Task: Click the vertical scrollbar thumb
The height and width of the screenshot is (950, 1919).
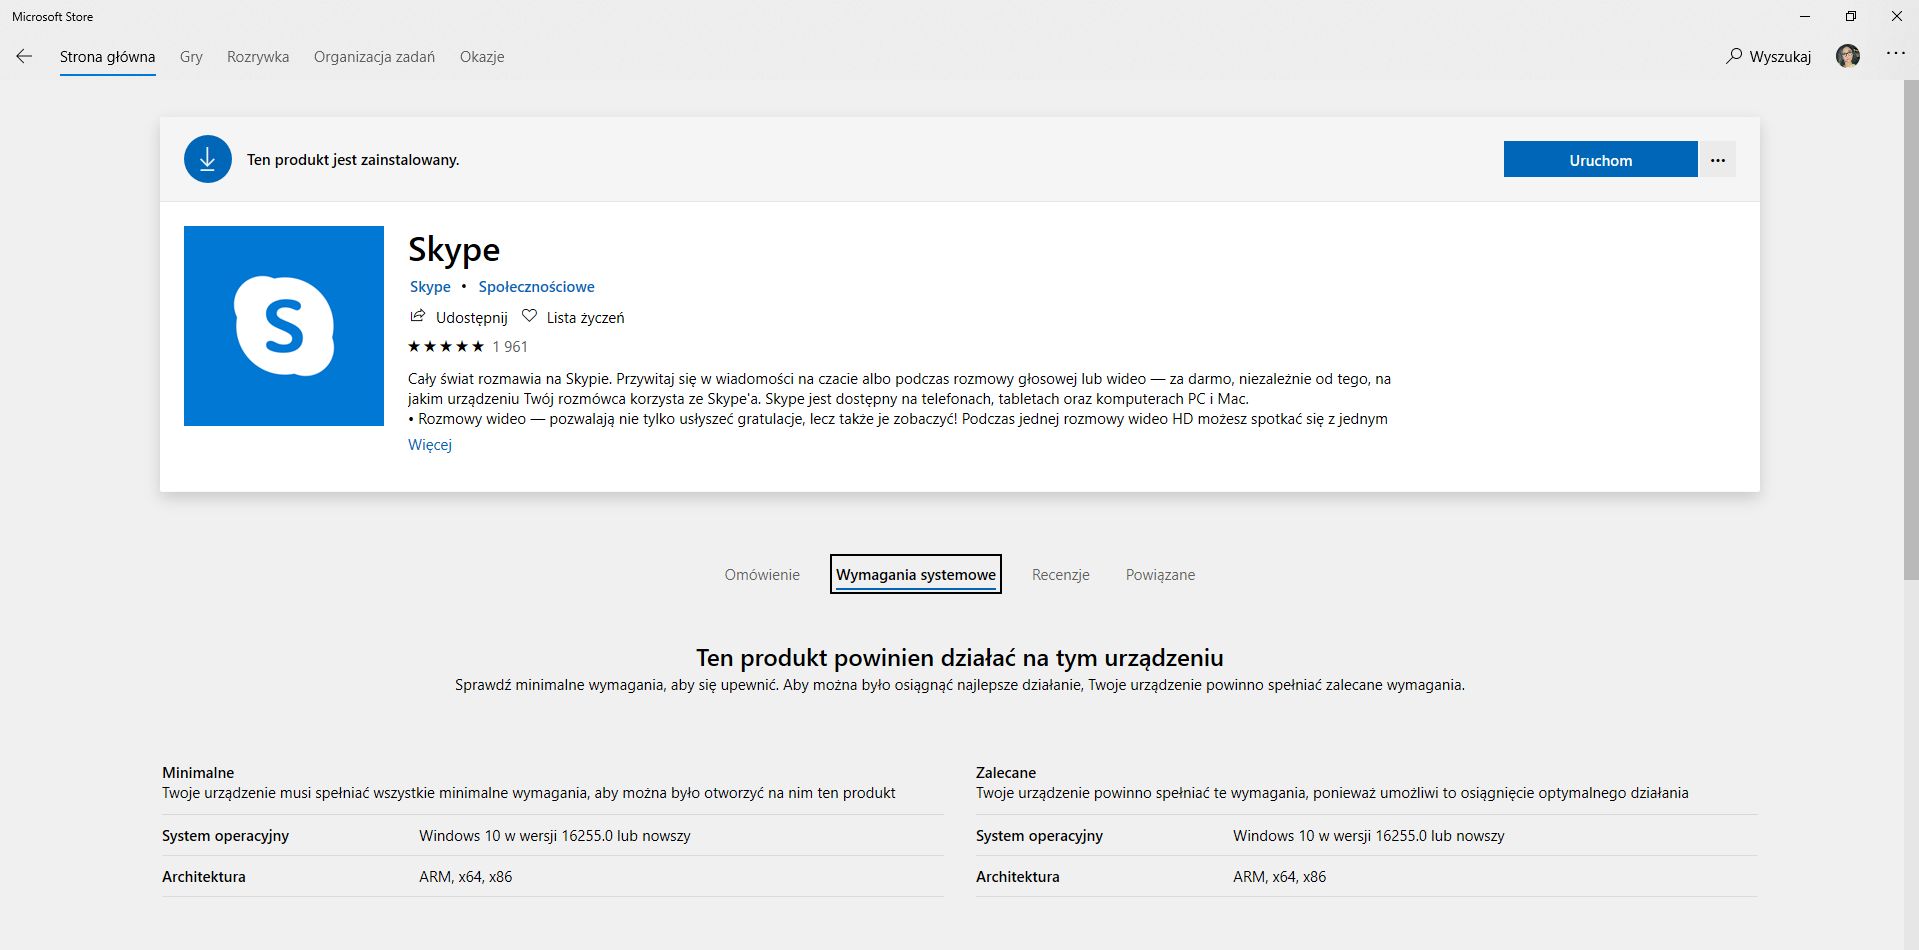Action: (1910, 330)
